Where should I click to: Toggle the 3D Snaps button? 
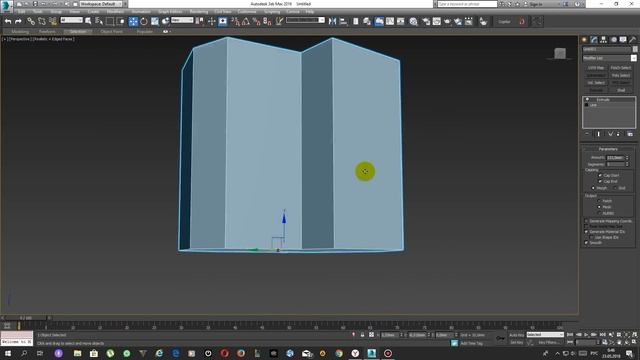(x=236, y=21)
